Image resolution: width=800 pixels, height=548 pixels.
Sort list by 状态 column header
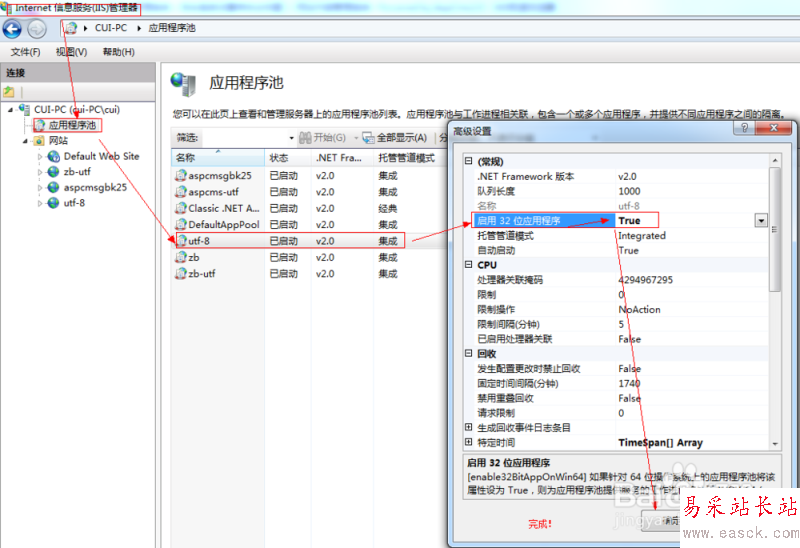288,158
